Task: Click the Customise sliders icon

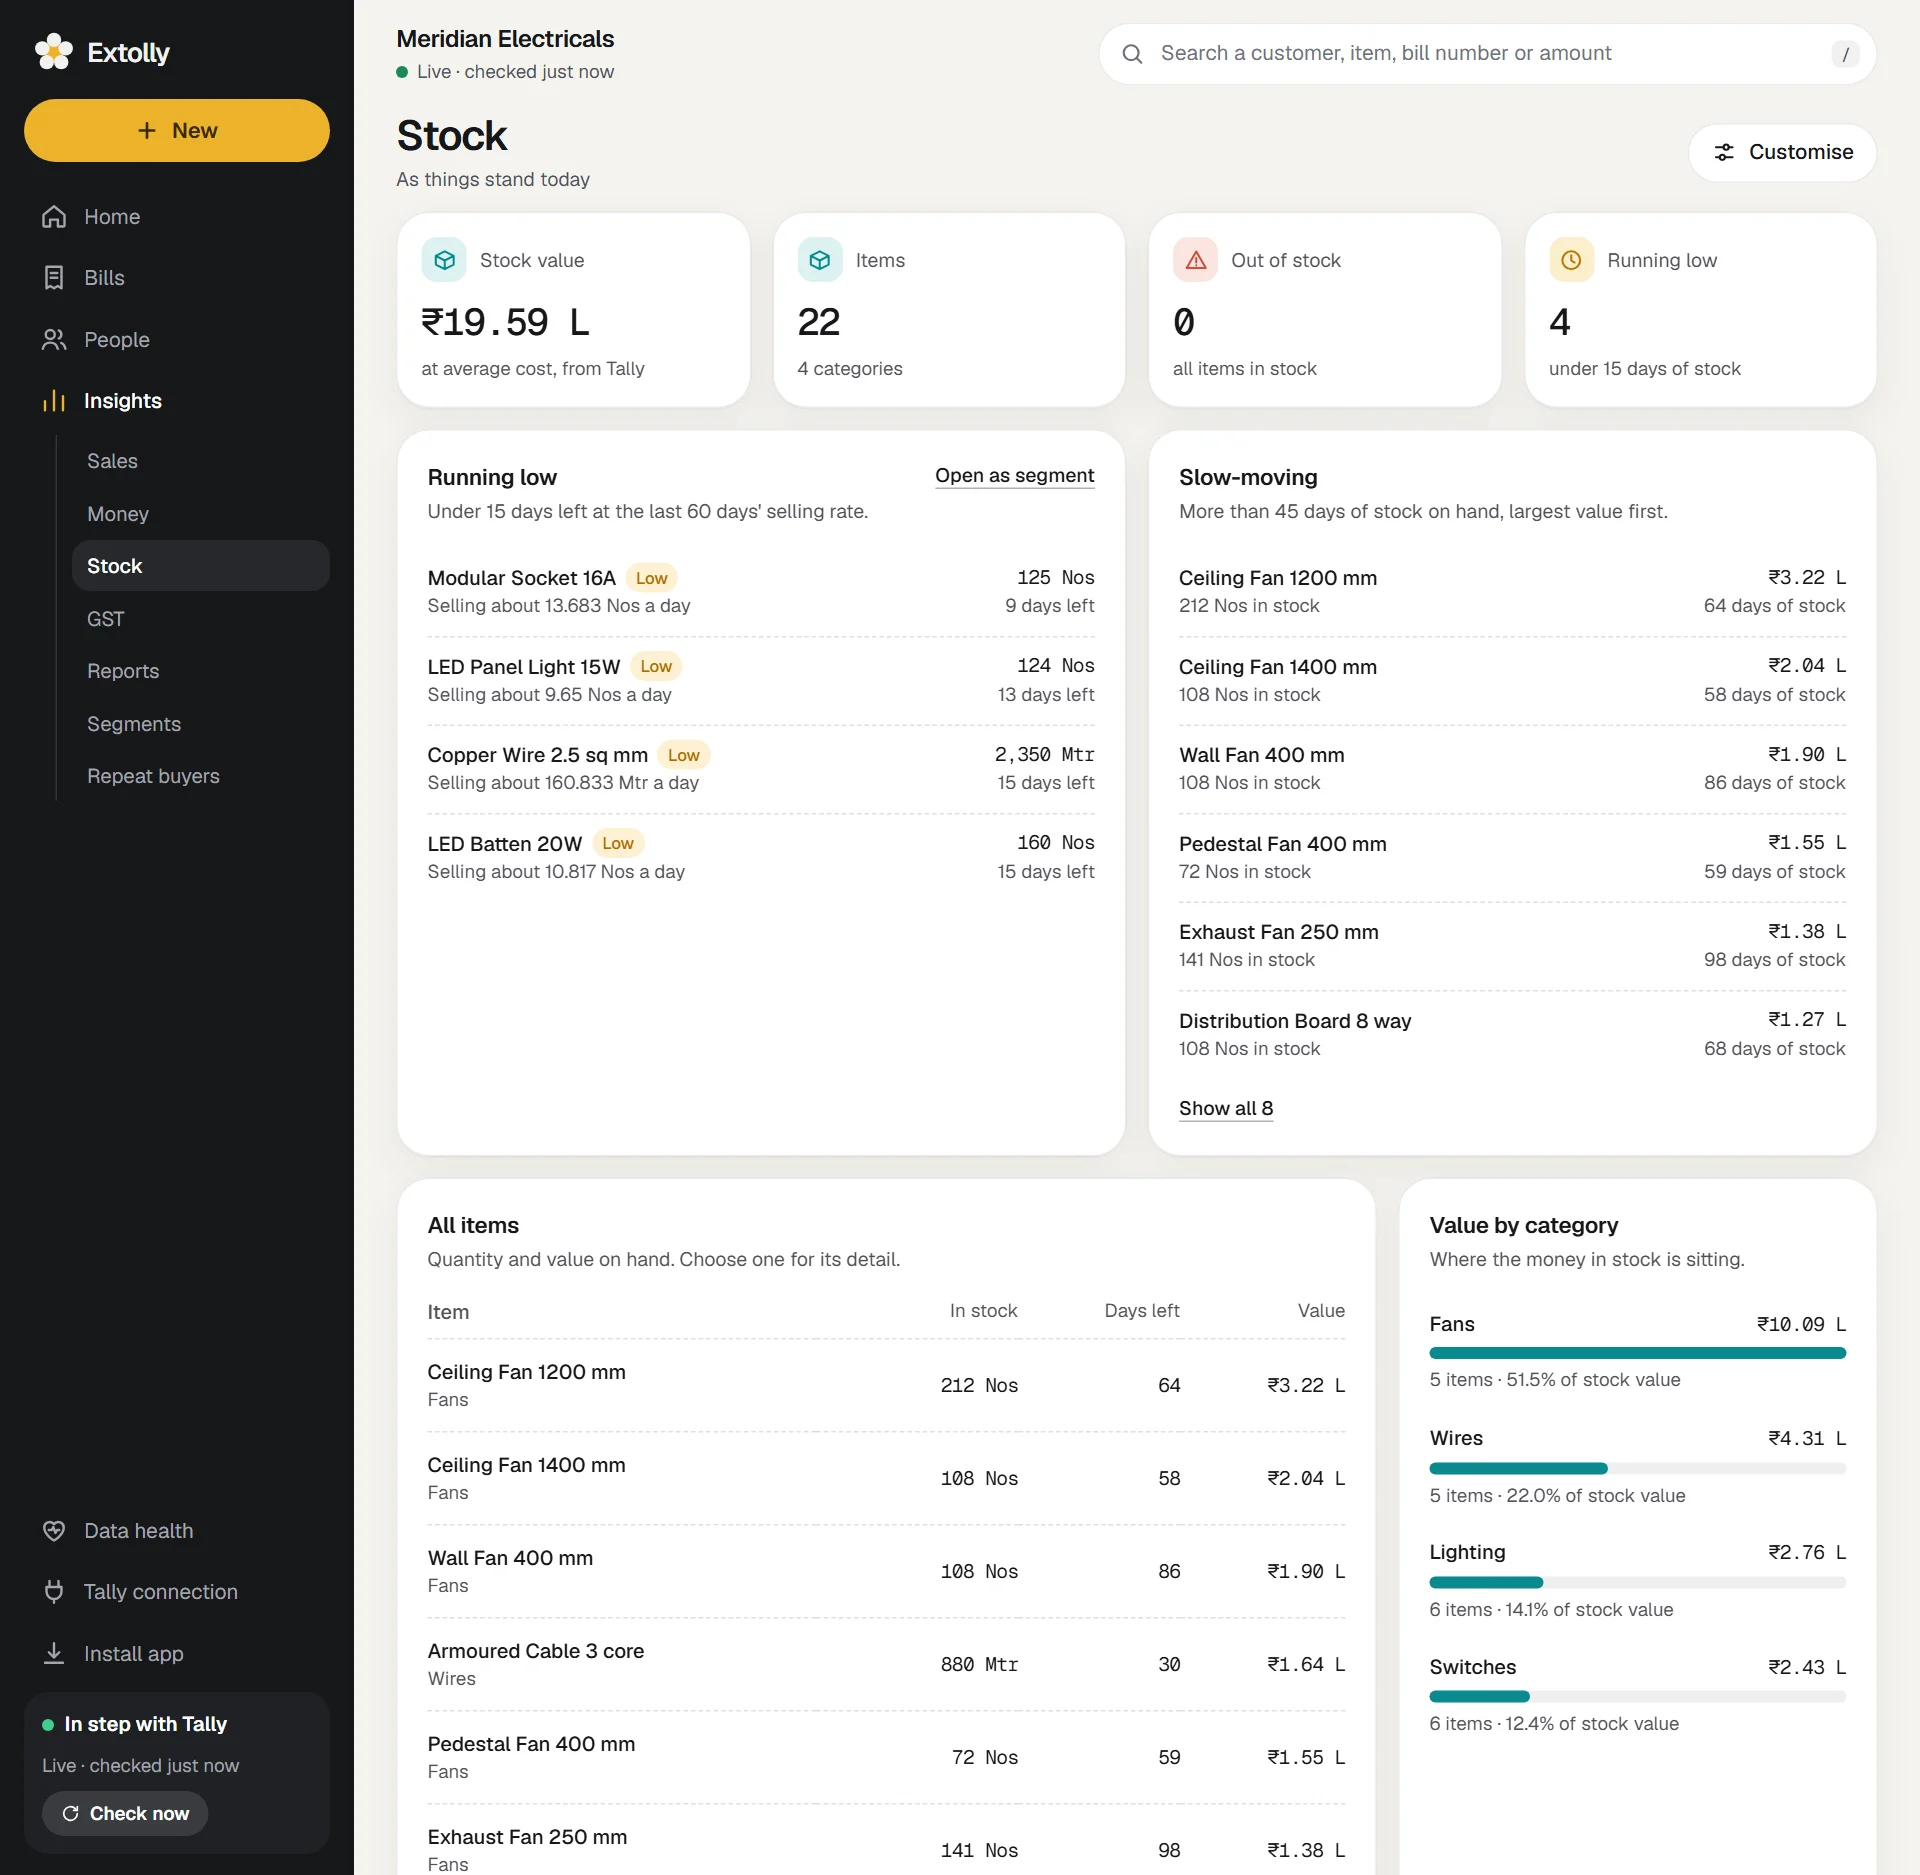Action: click(x=1724, y=152)
